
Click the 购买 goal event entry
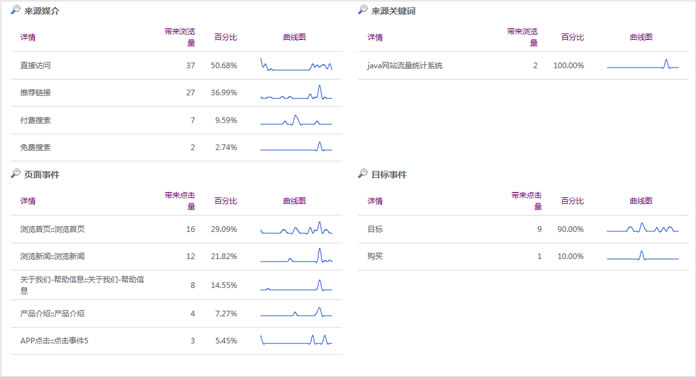pyautogui.click(x=375, y=256)
